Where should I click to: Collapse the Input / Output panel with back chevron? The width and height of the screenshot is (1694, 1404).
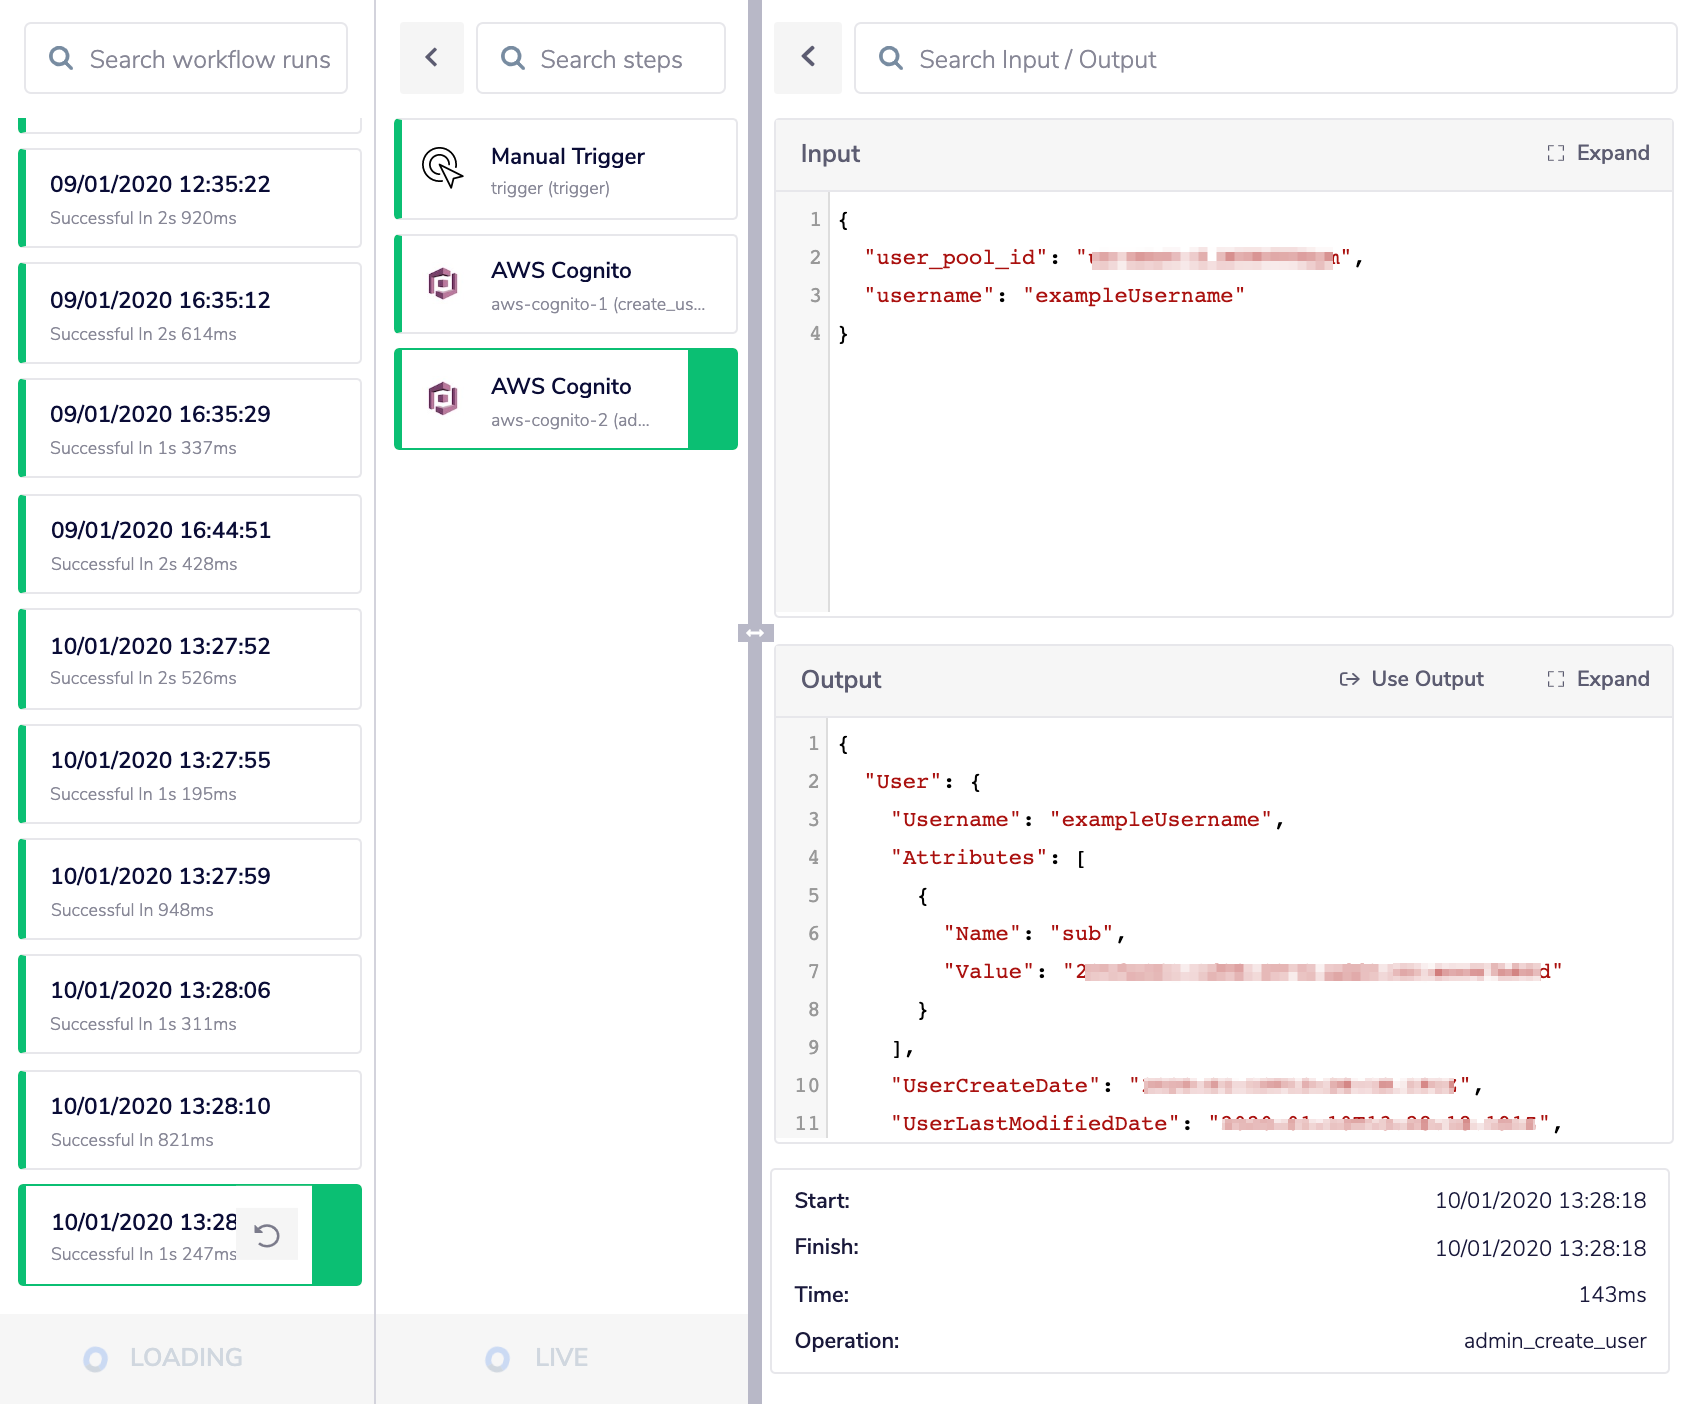[808, 58]
